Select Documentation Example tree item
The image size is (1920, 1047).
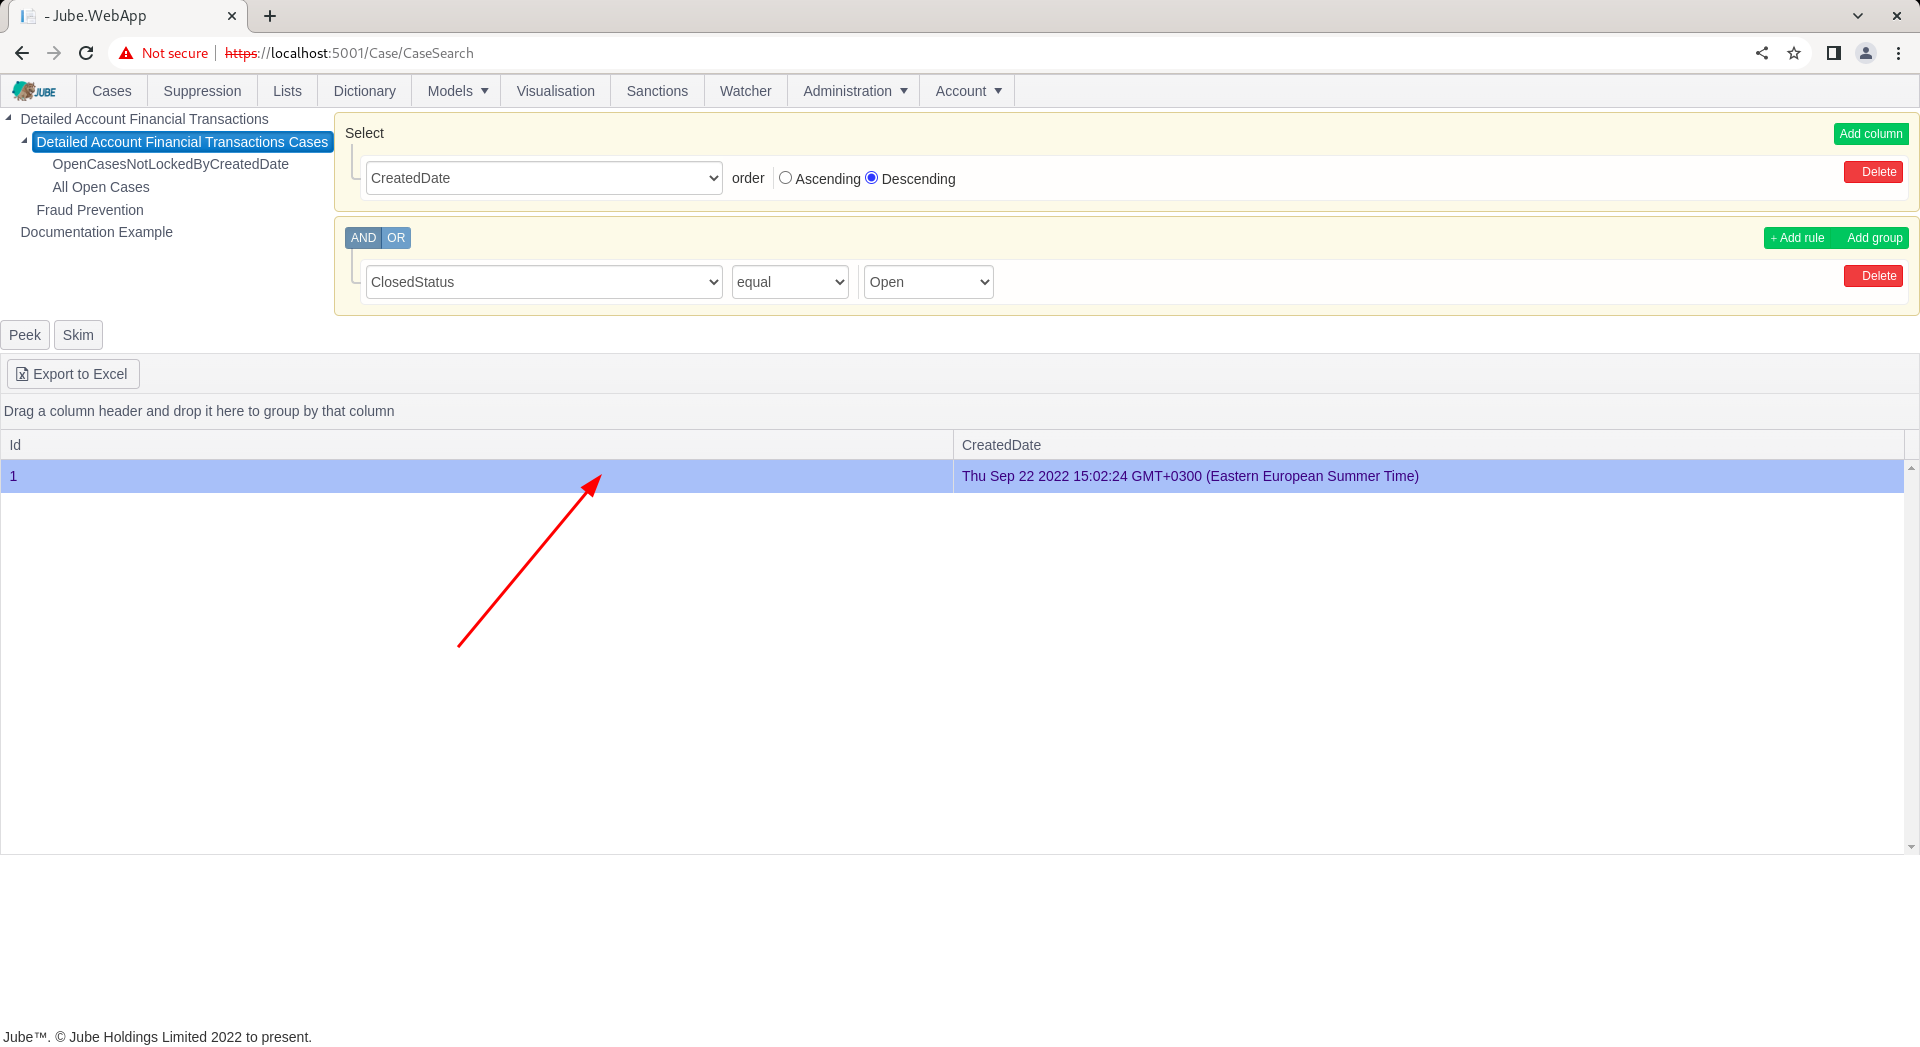[x=96, y=232]
